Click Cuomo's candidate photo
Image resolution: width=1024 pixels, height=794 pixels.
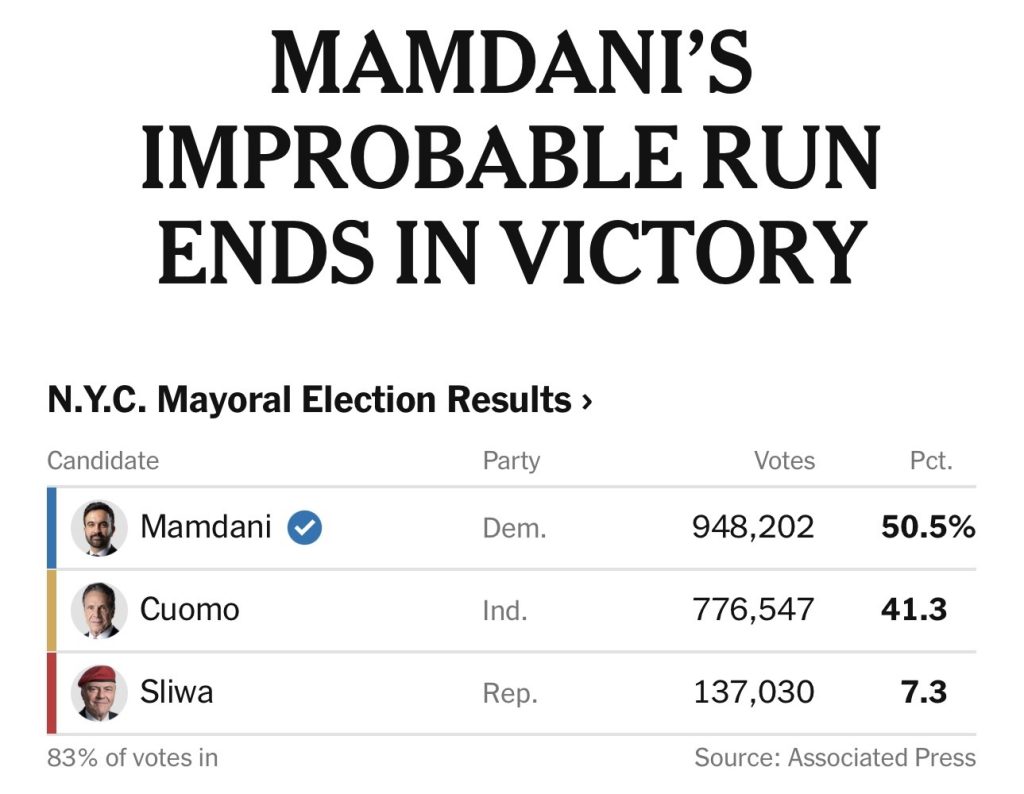pos(99,610)
